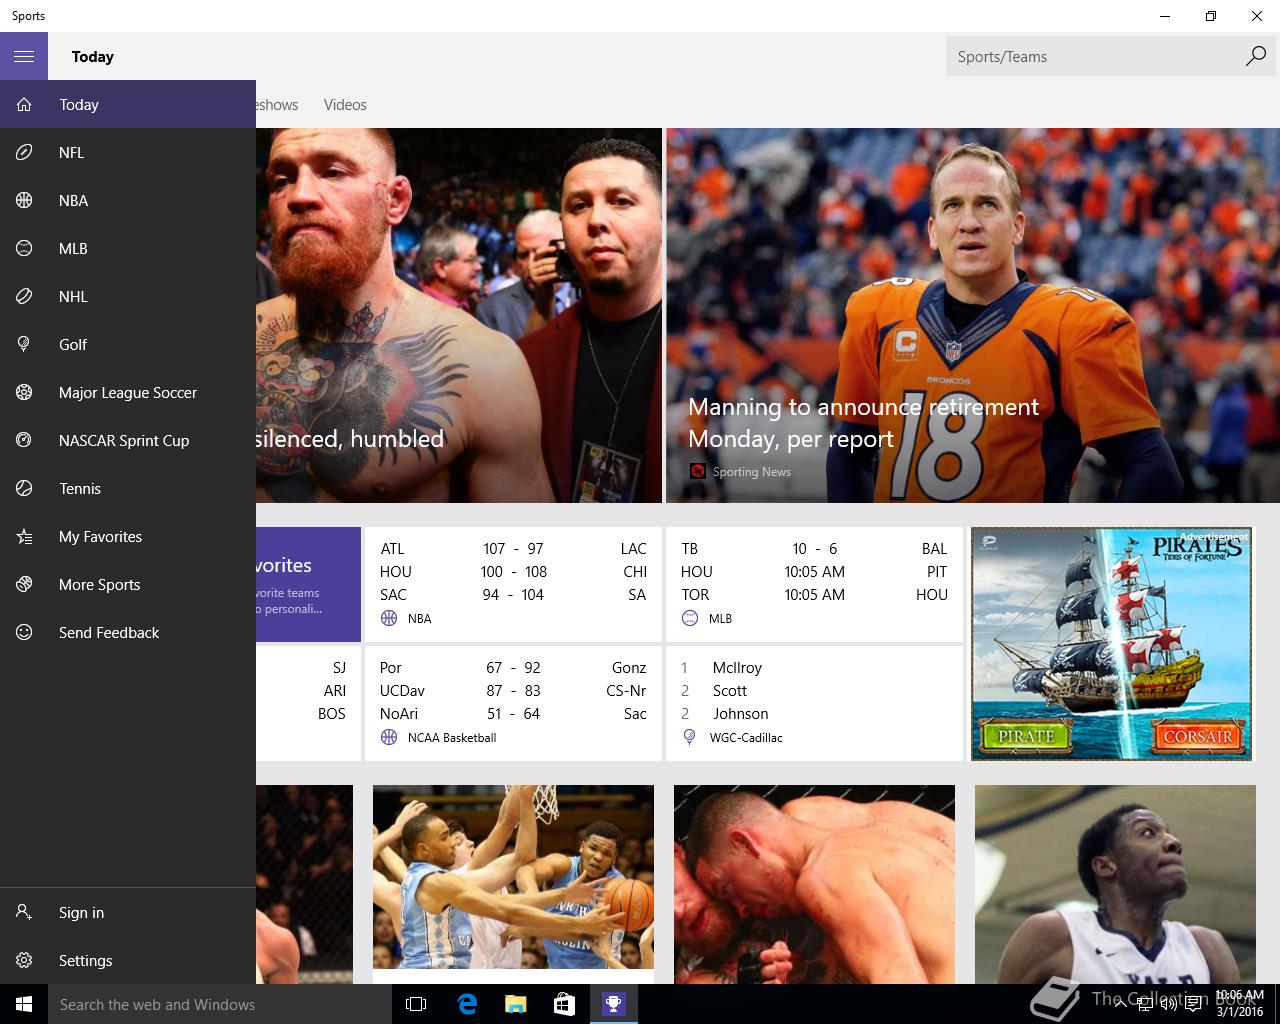Viewport: 1280px width, 1024px height.
Task: Open the Windows Store from taskbar
Action: (x=564, y=1004)
